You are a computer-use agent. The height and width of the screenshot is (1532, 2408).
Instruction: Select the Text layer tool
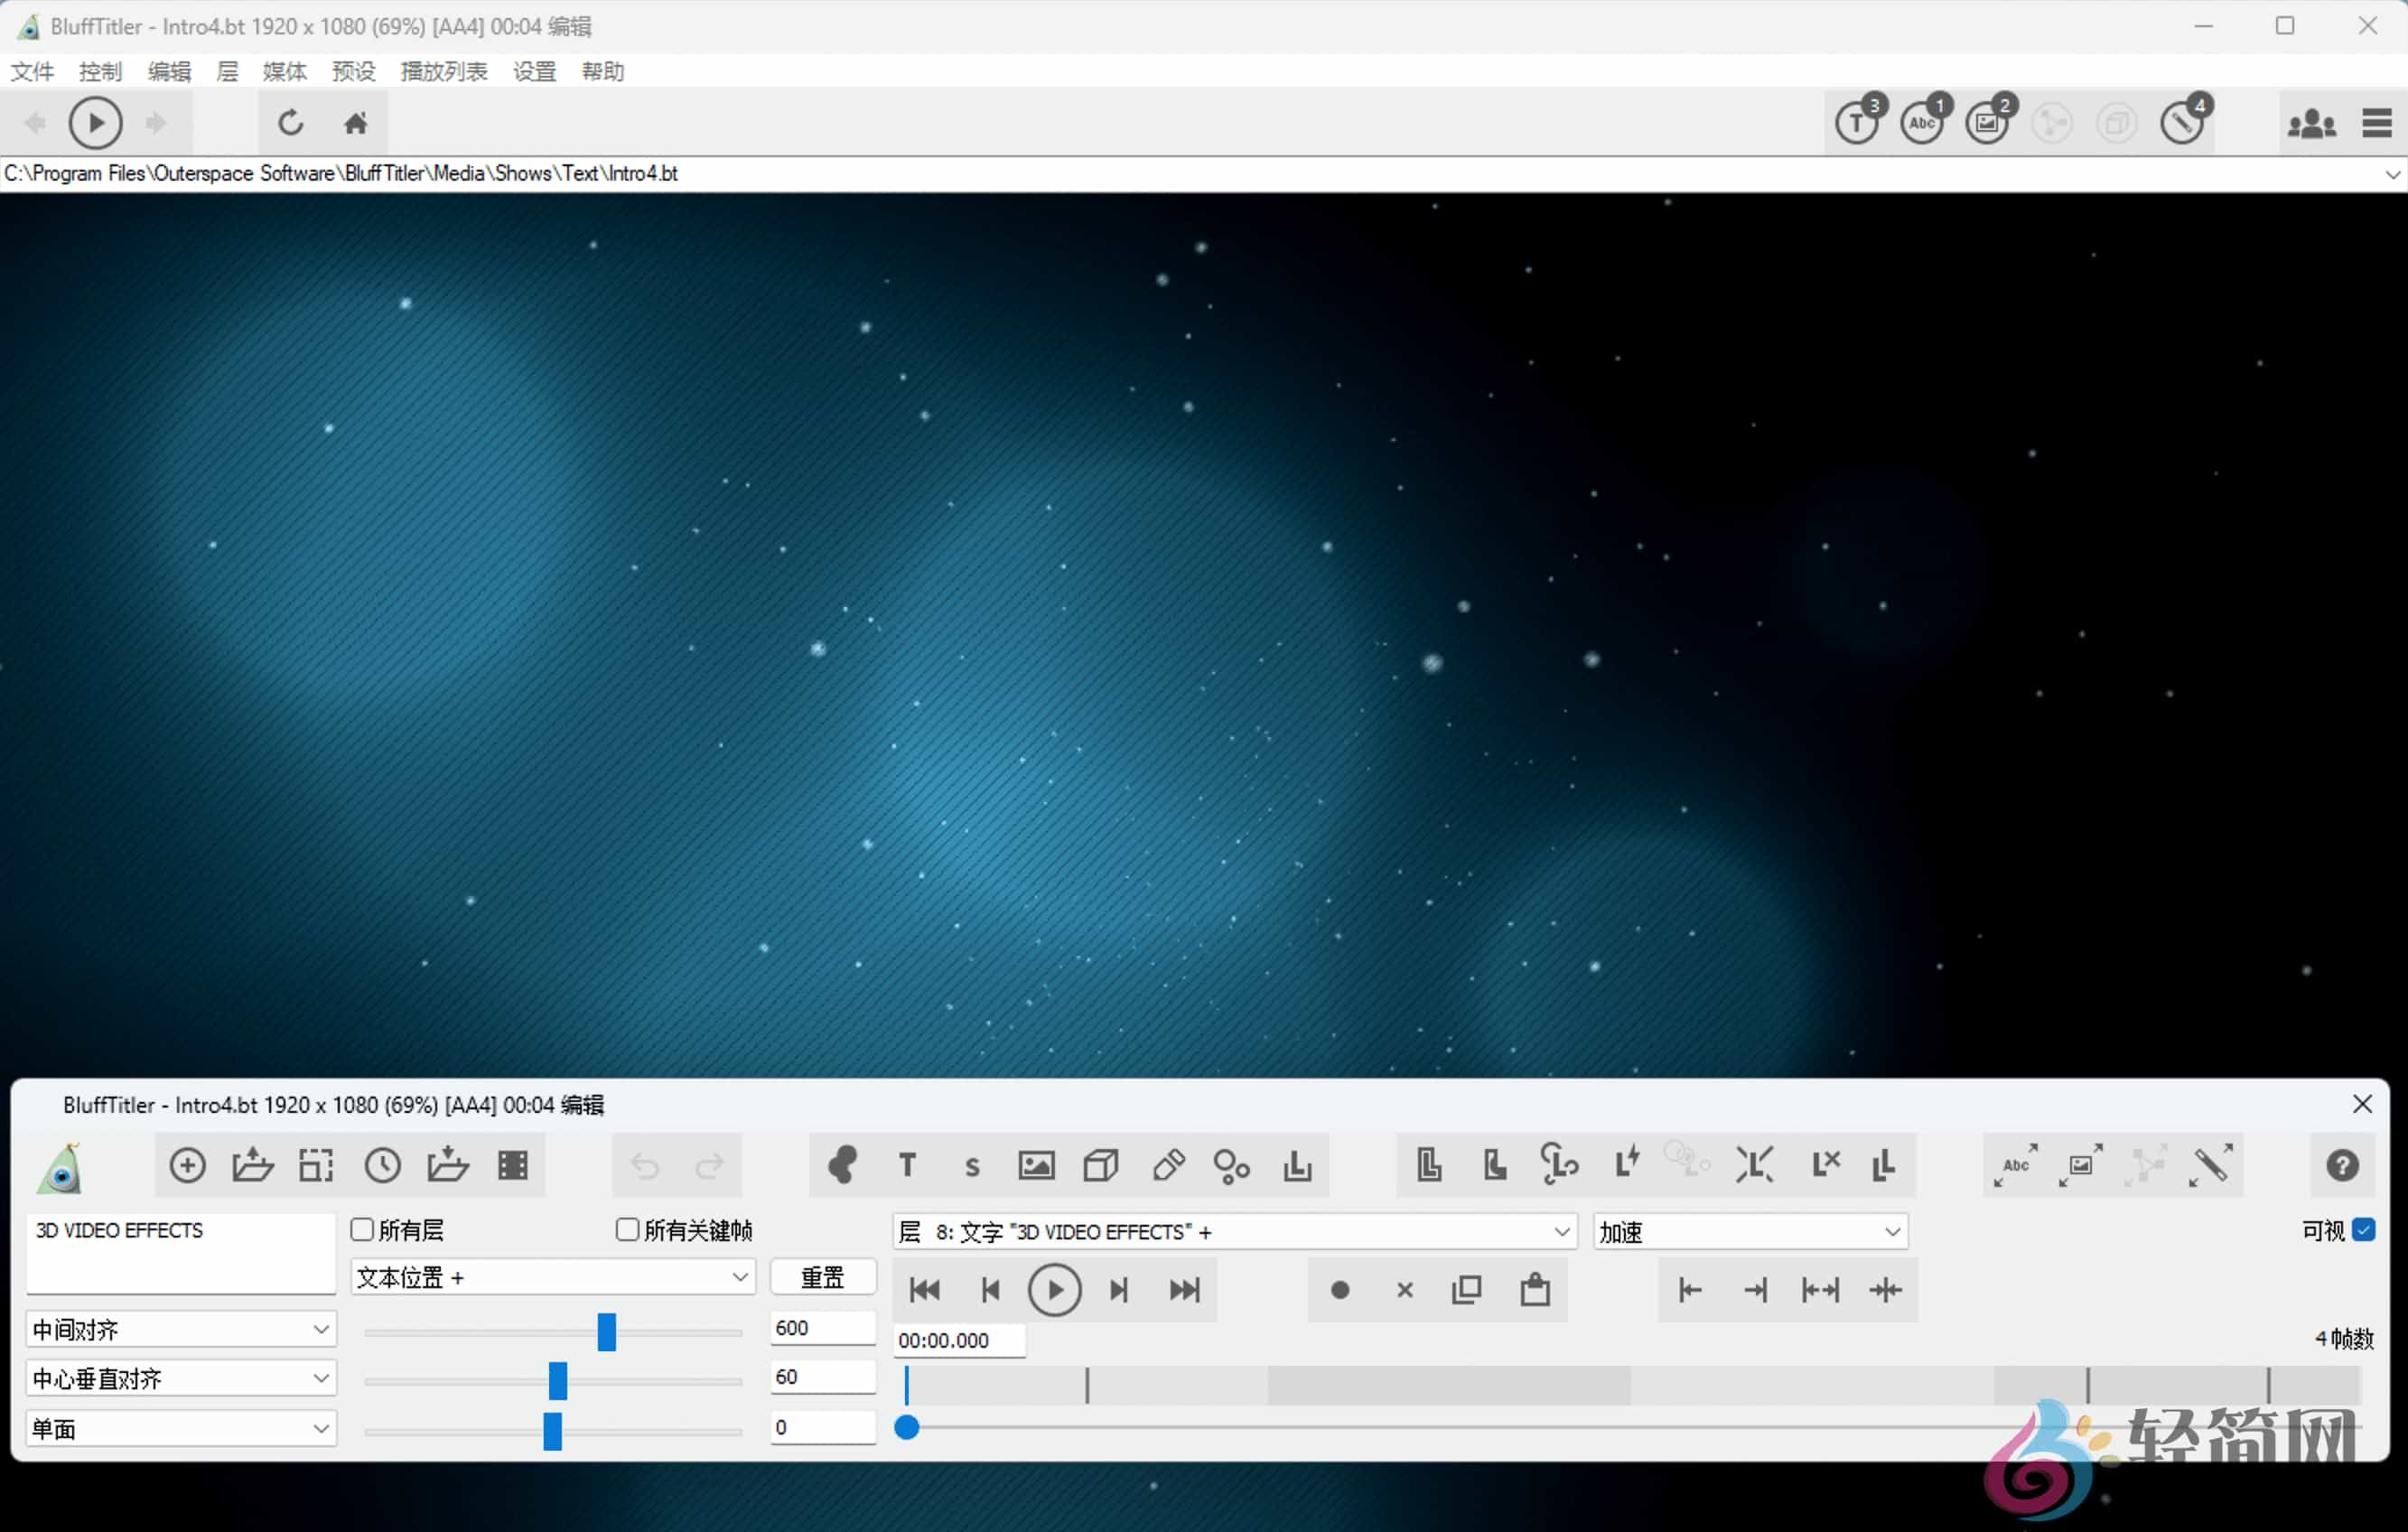point(907,1165)
